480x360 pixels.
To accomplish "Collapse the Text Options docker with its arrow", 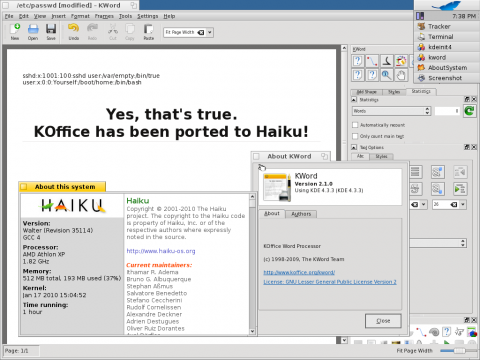I will [x=354, y=147].
